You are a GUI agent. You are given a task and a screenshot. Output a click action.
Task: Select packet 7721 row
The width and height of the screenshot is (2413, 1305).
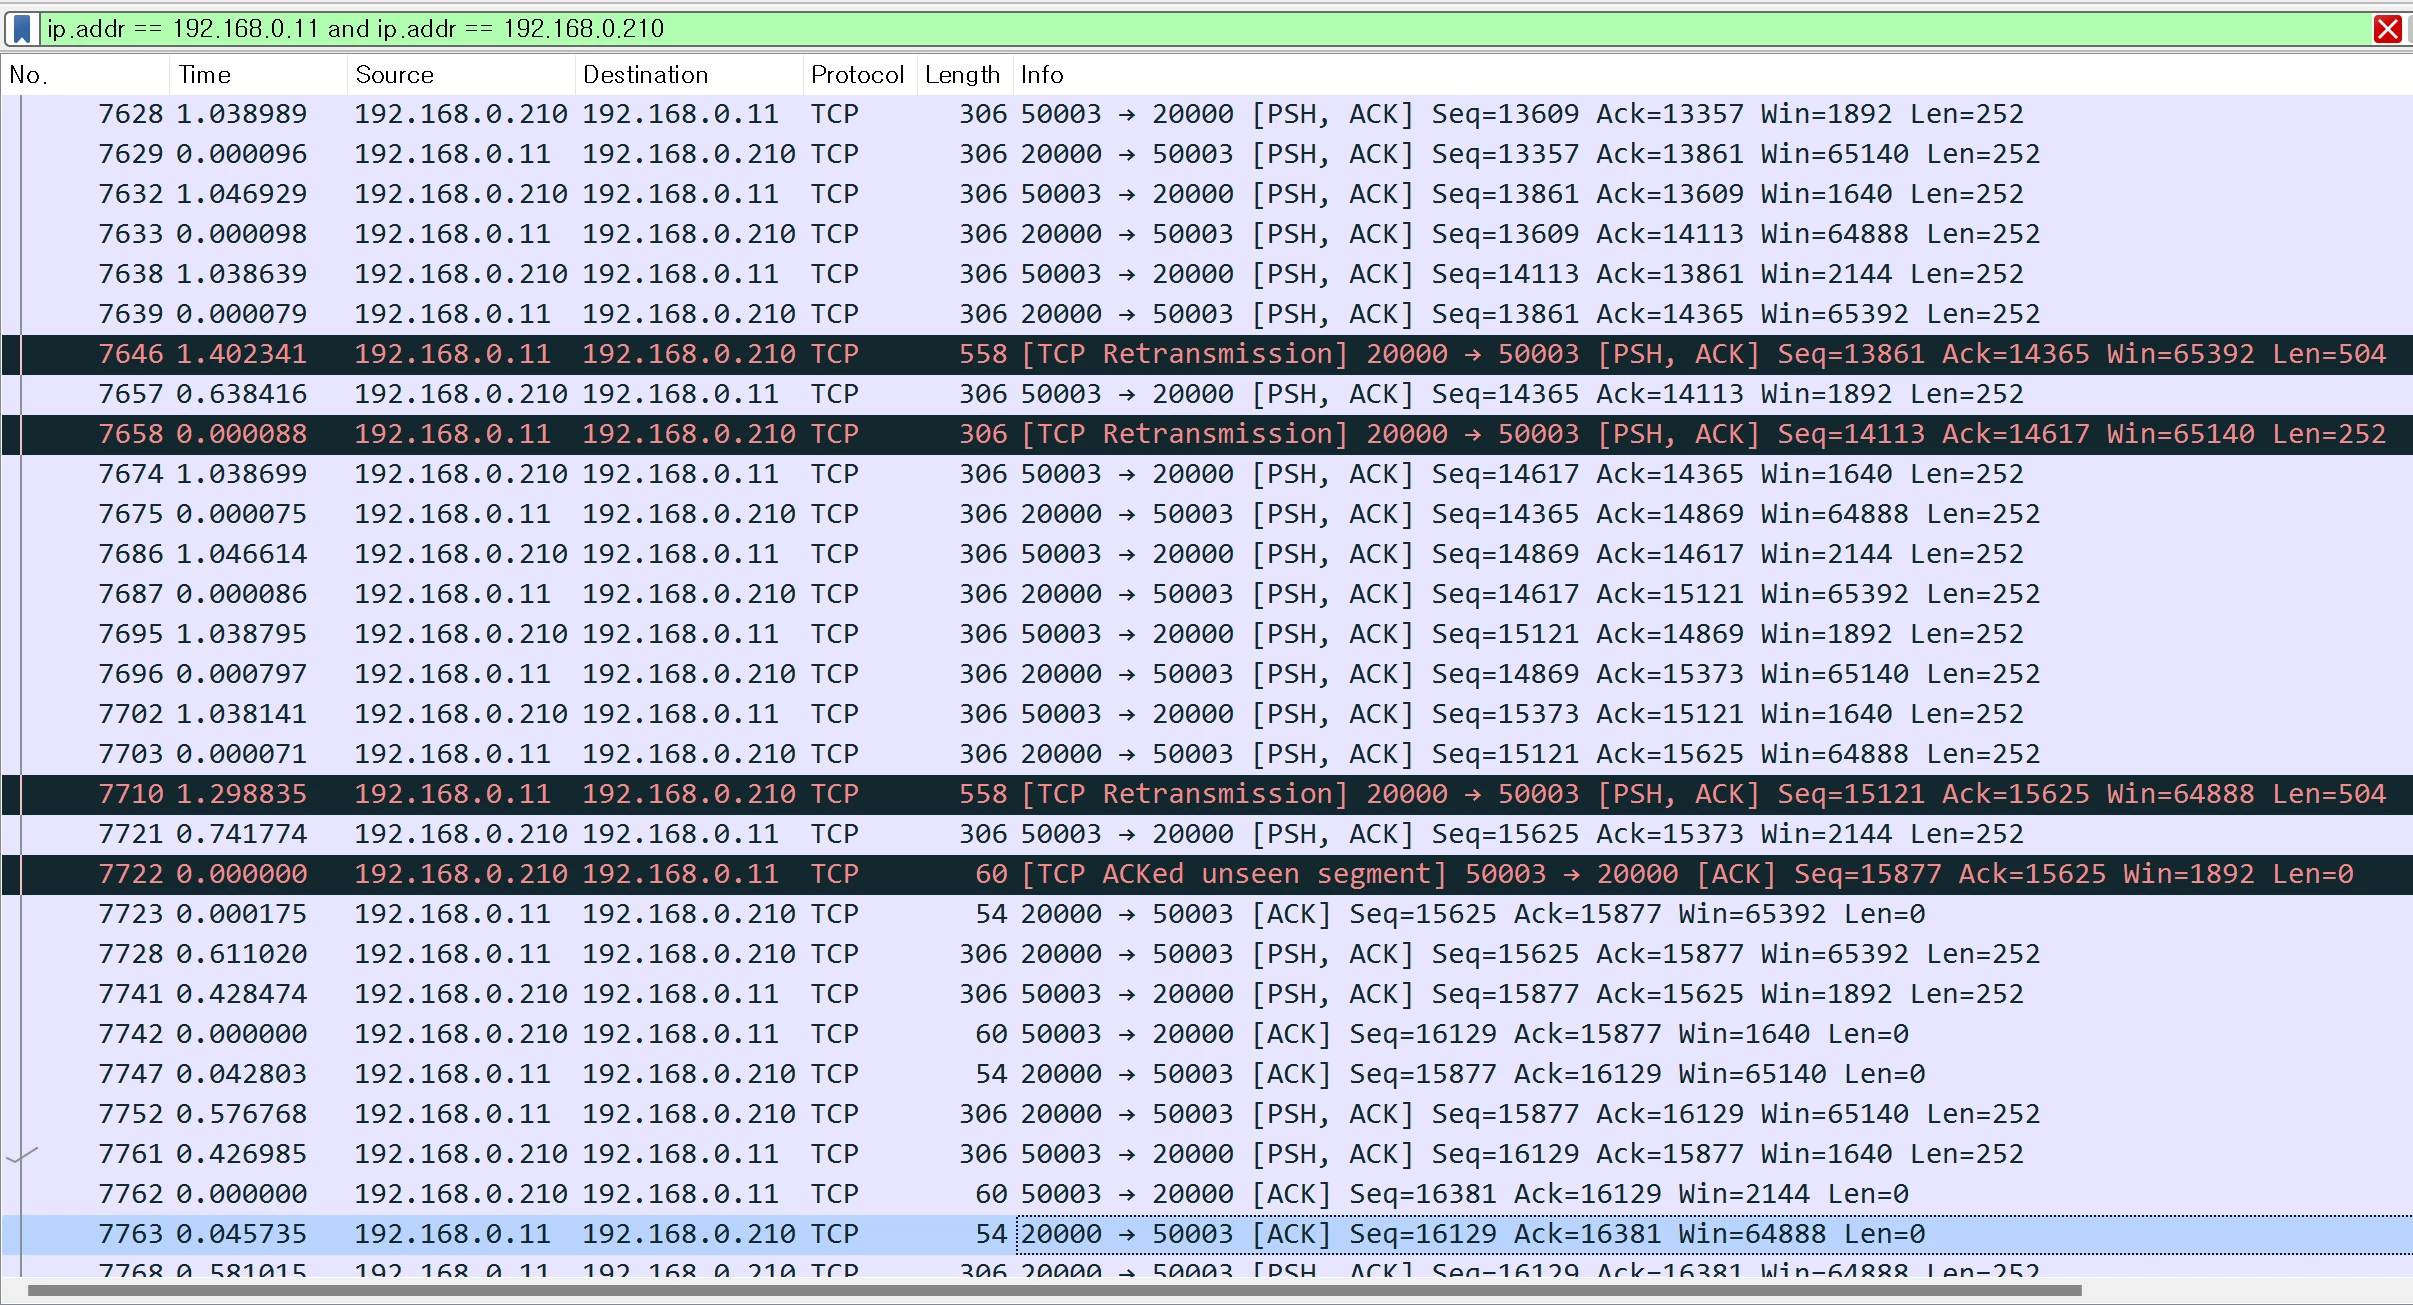1207,834
